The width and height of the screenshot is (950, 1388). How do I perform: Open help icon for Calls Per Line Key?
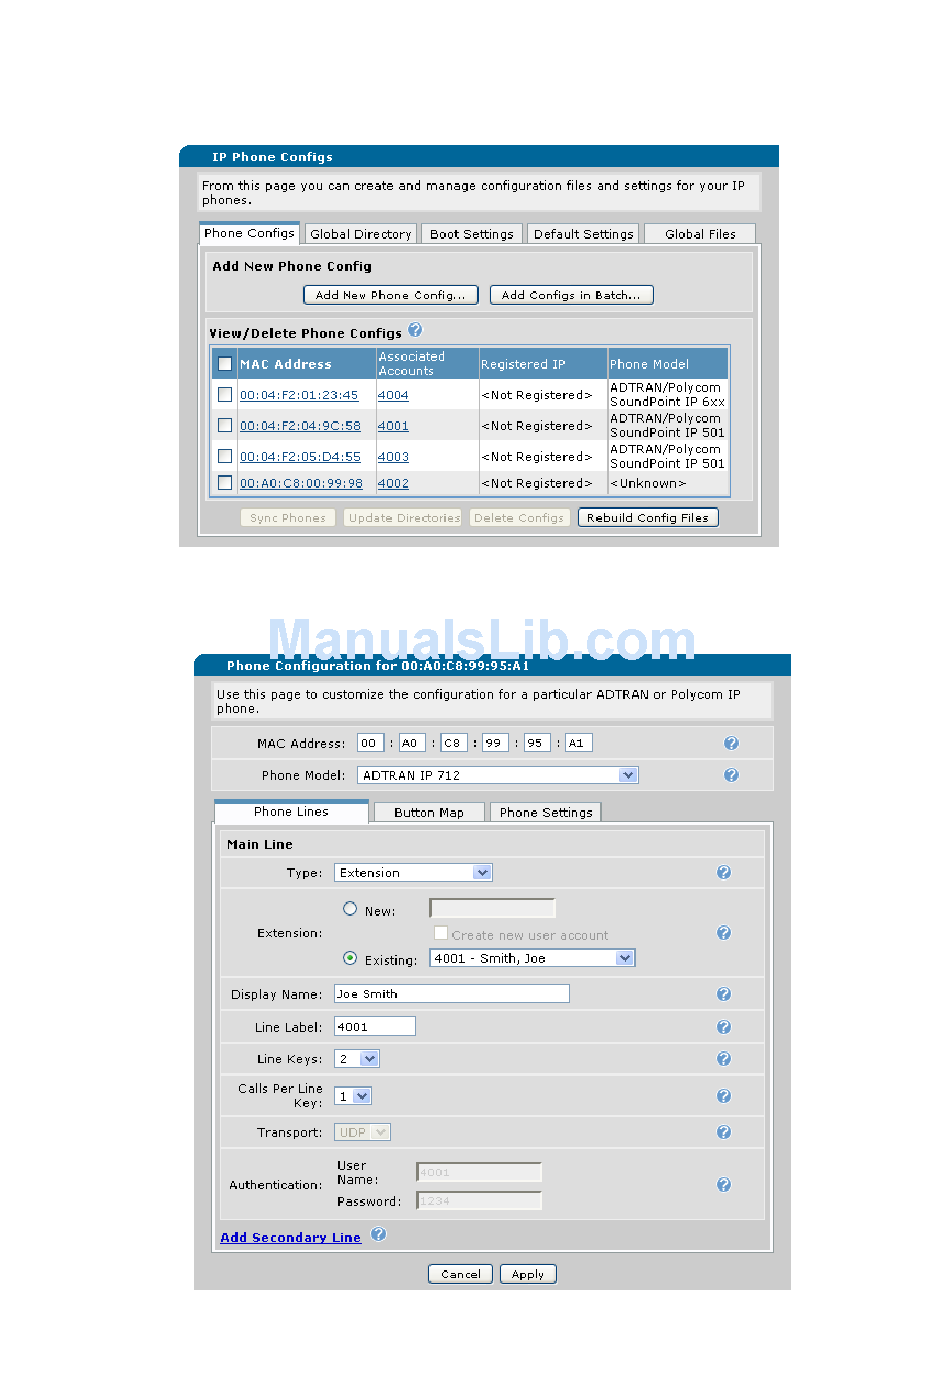click(724, 1096)
